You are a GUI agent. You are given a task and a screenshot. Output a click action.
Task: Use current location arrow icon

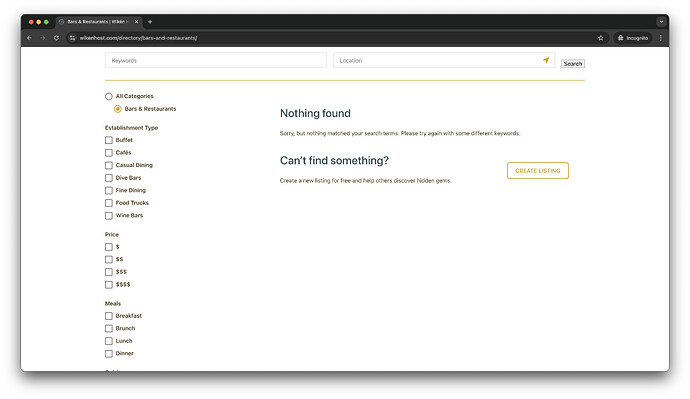pos(546,60)
